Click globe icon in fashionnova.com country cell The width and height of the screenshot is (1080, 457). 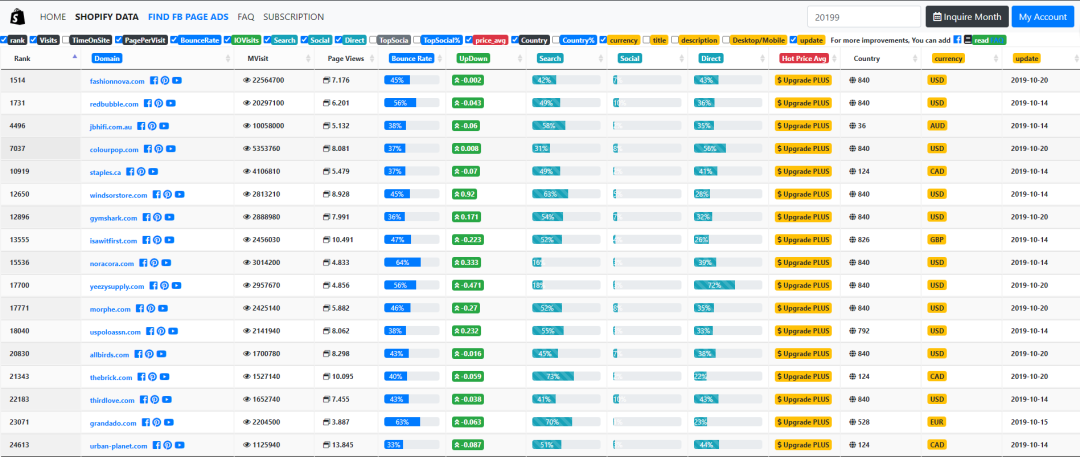pyautogui.click(x=853, y=81)
